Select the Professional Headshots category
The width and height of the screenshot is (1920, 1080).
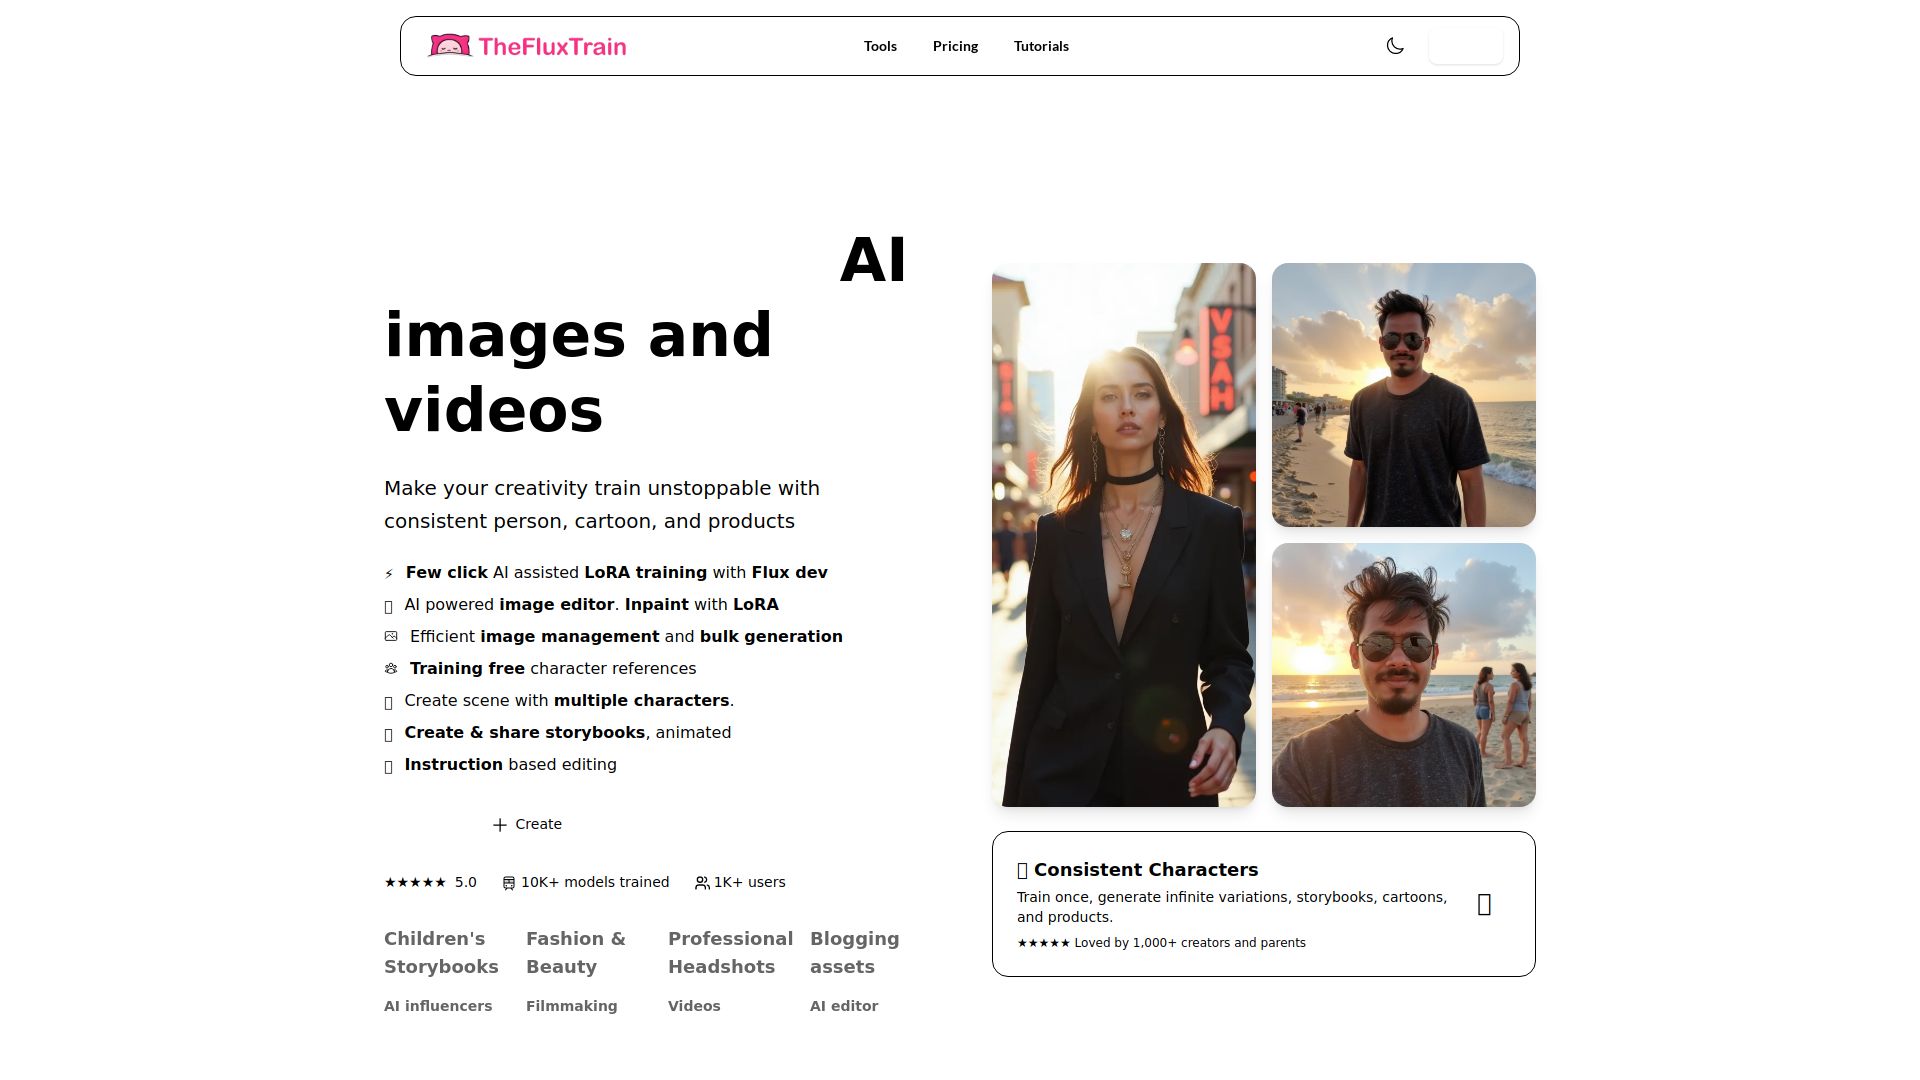(x=730, y=952)
